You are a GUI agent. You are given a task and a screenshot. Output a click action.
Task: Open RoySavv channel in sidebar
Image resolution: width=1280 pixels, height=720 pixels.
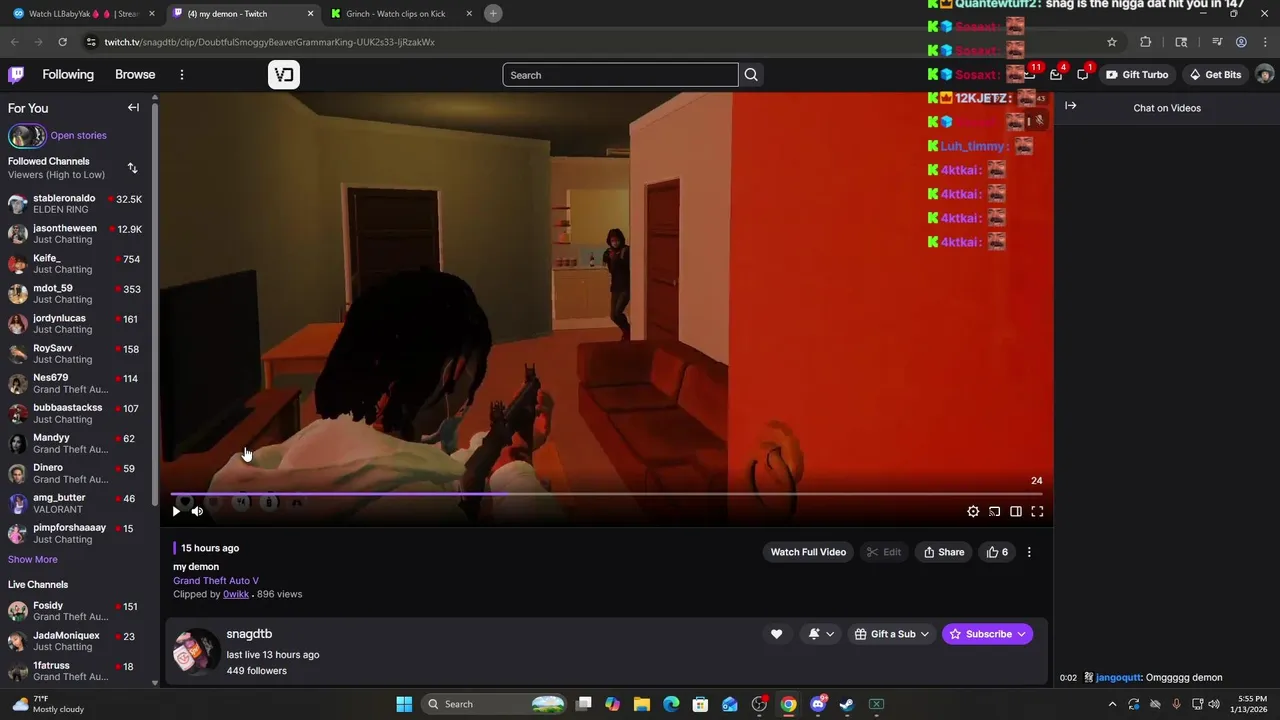tap(76, 354)
